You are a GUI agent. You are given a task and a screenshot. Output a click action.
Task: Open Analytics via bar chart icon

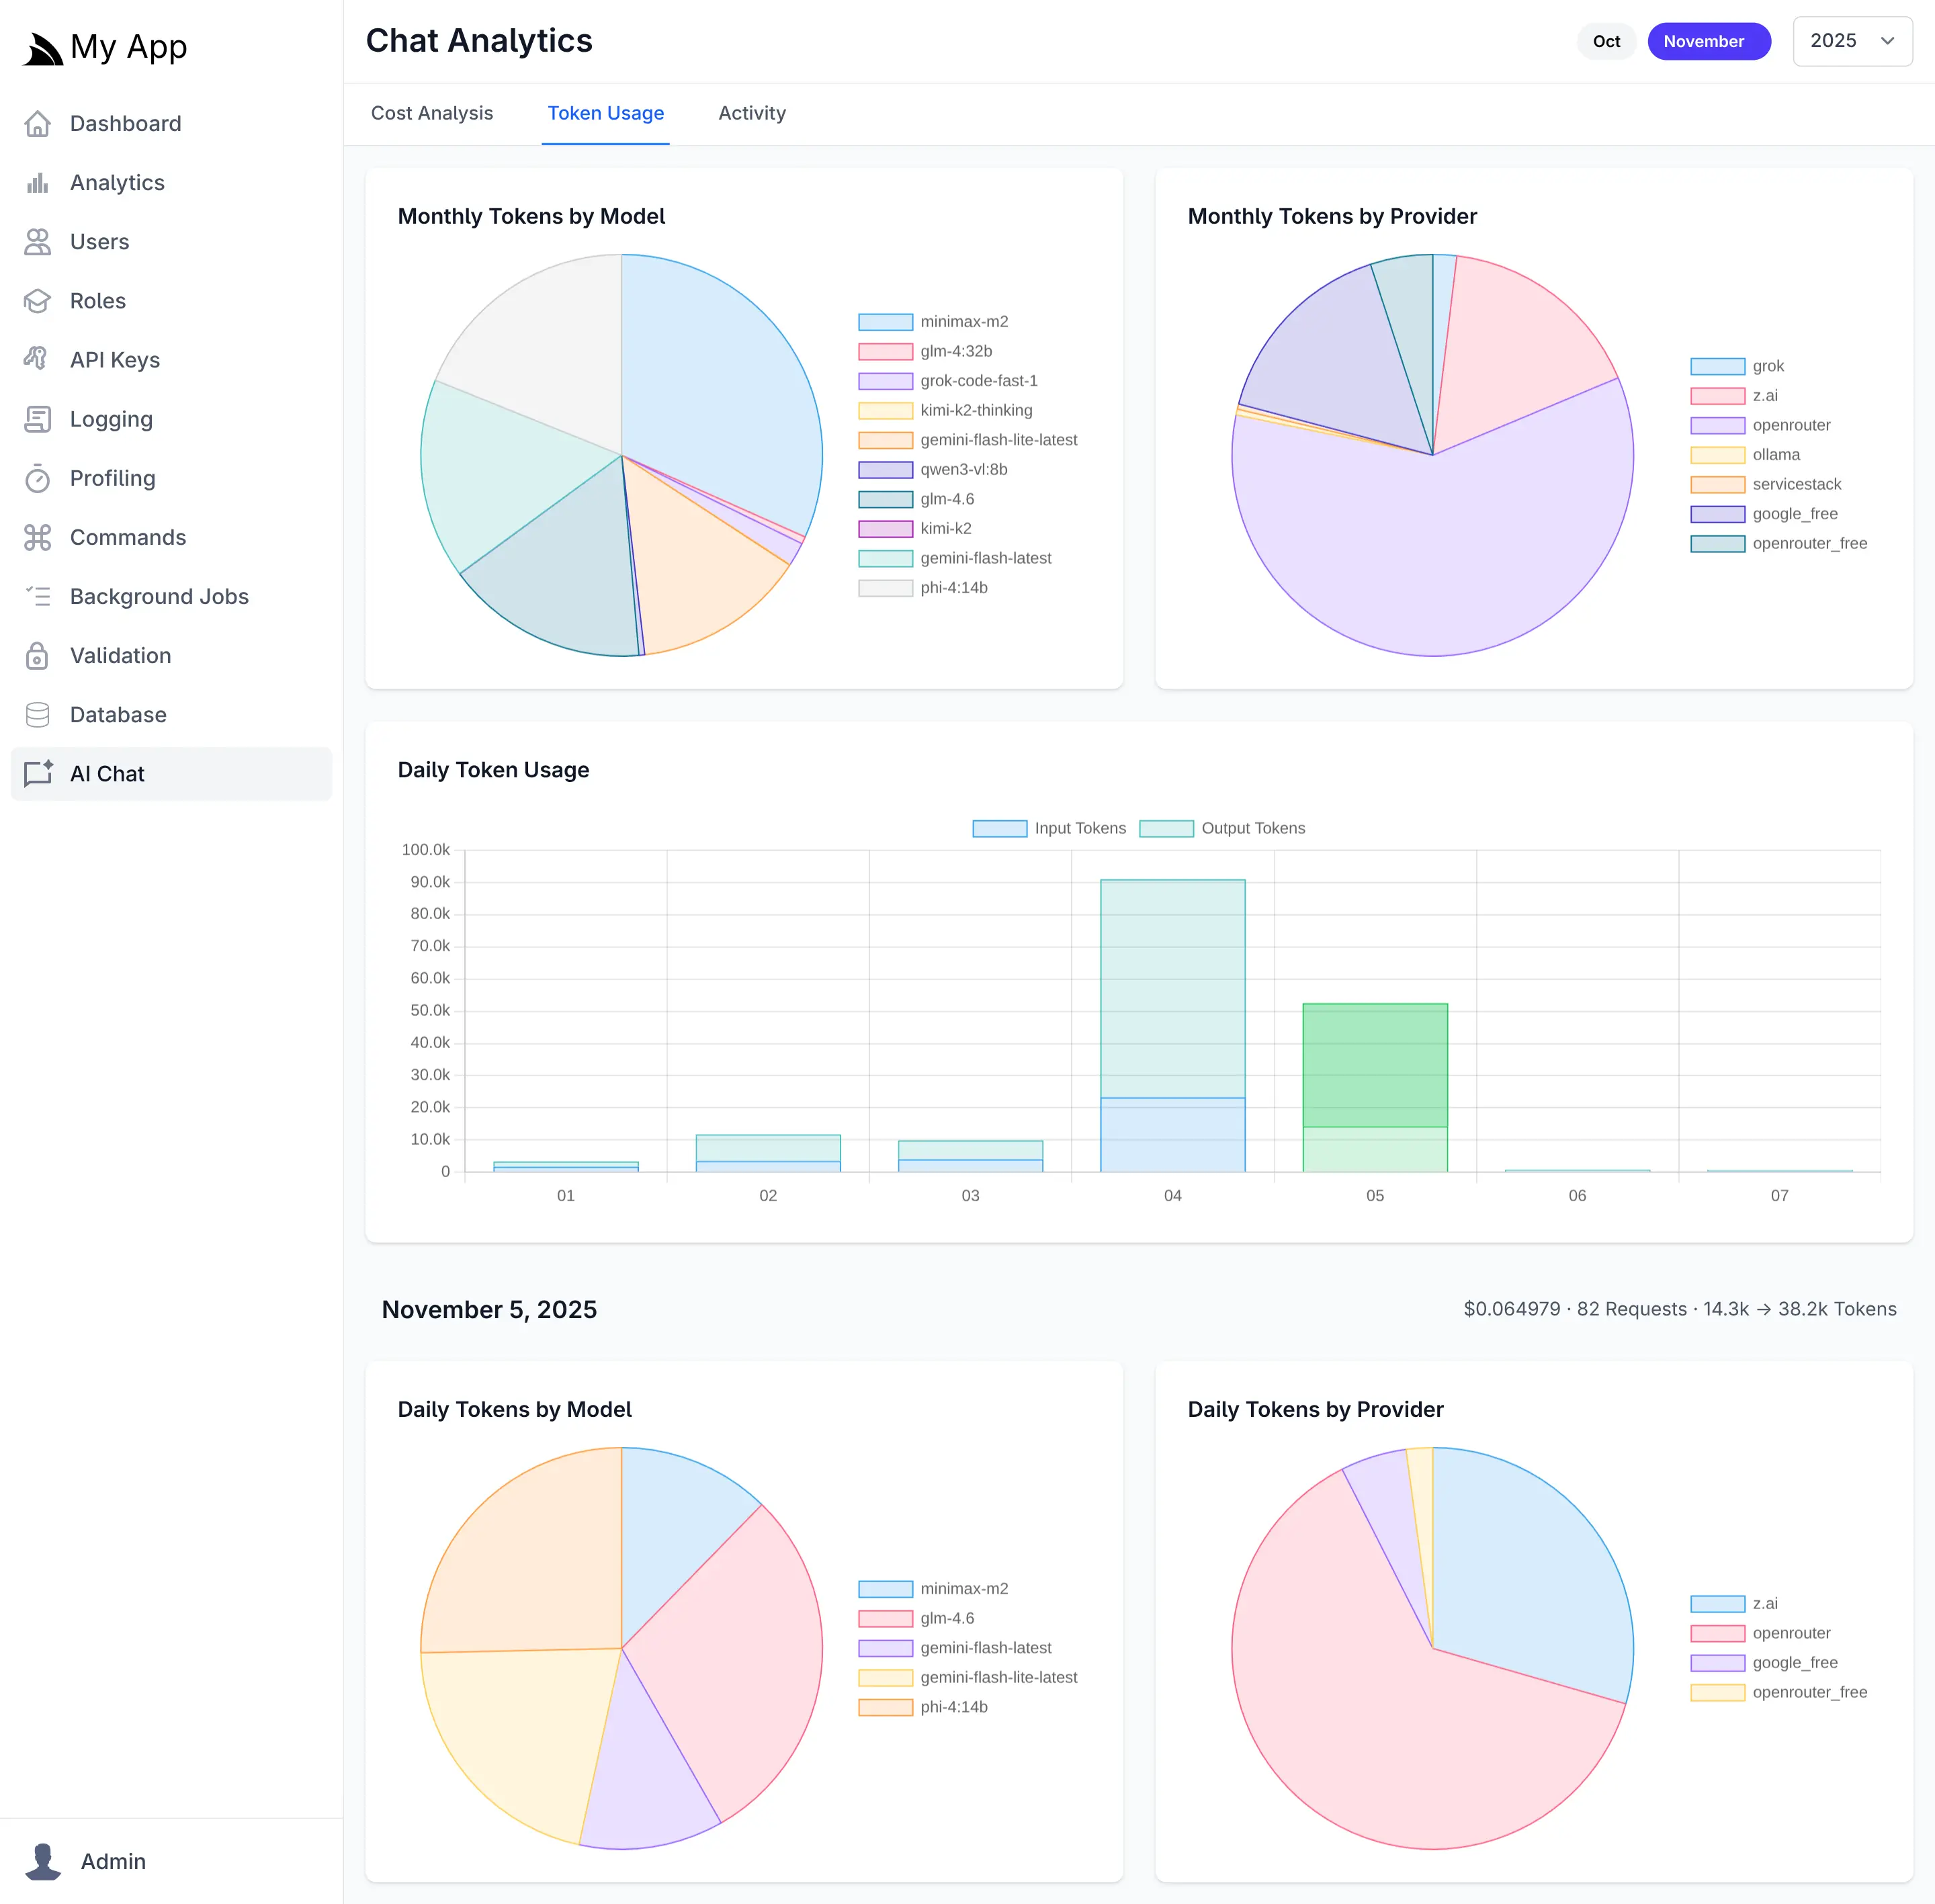[37, 183]
